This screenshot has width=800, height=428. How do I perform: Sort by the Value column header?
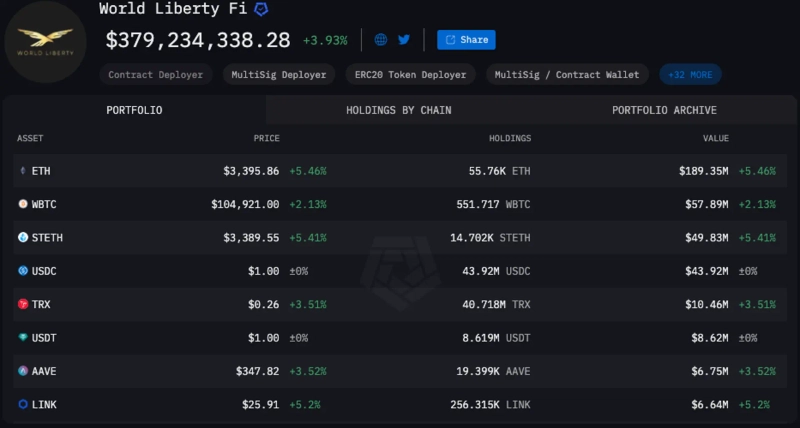tap(716, 138)
